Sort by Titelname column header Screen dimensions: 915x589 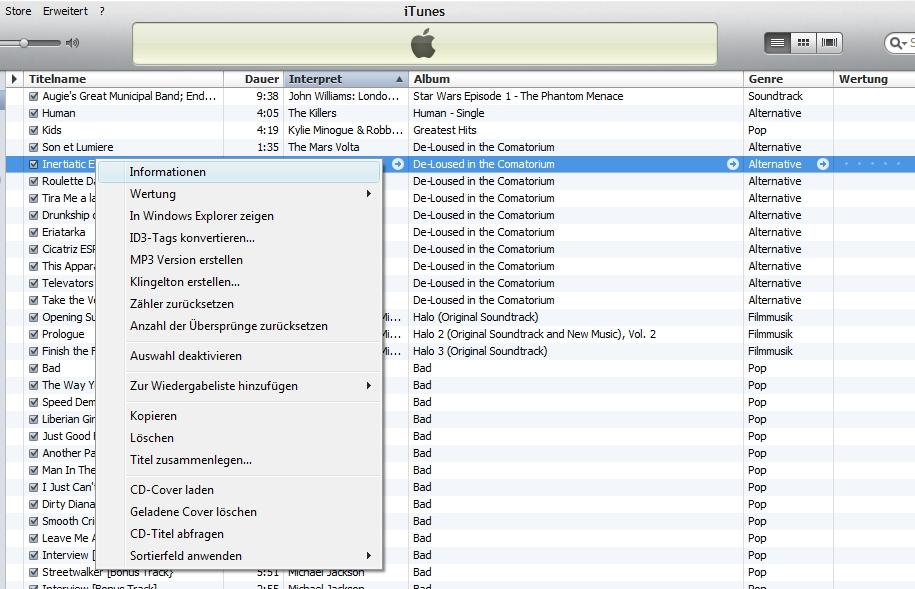(124, 79)
